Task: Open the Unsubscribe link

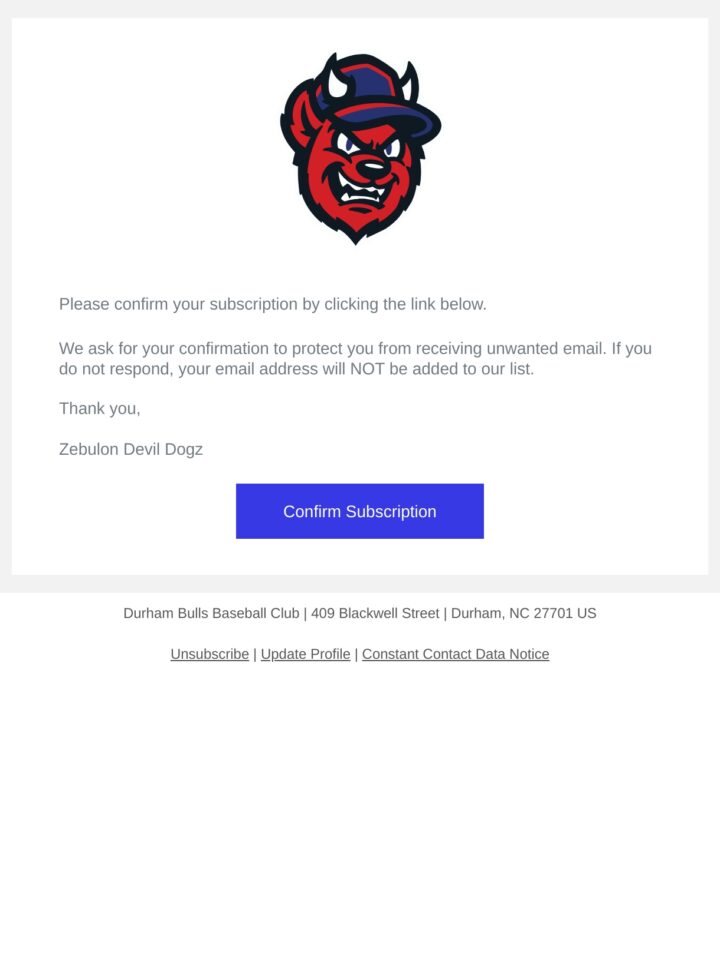Action: click(x=209, y=654)
